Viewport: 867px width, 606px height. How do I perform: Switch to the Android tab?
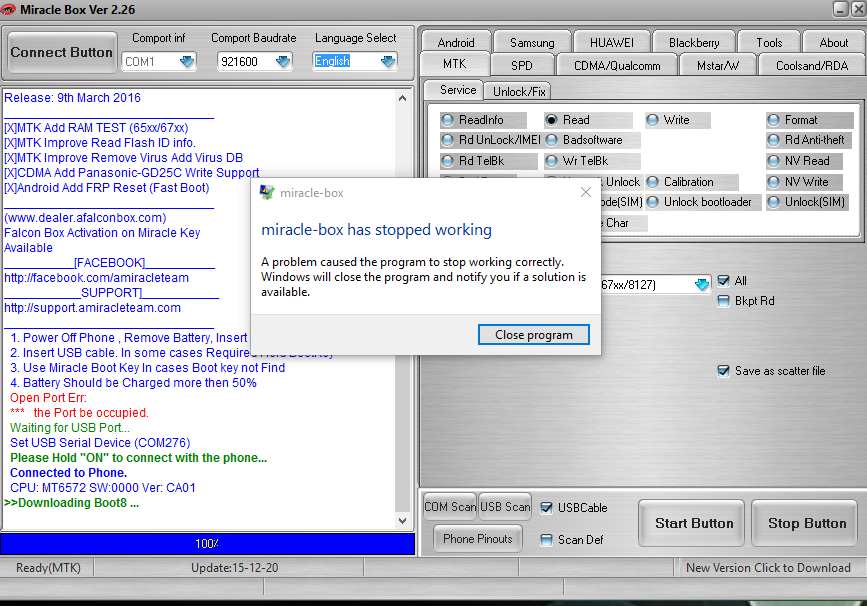click(456, 43)
